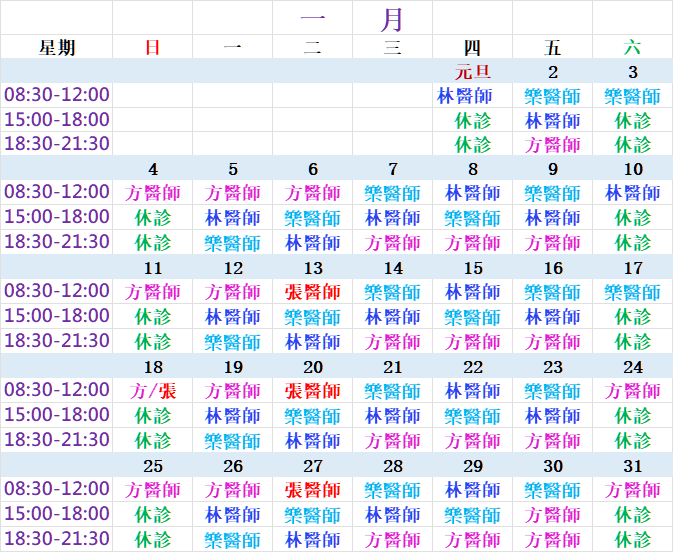Click 樂醫師 morning slot on the 3rd
Viewport: 673px width, 552px height.
pos(632,96)
